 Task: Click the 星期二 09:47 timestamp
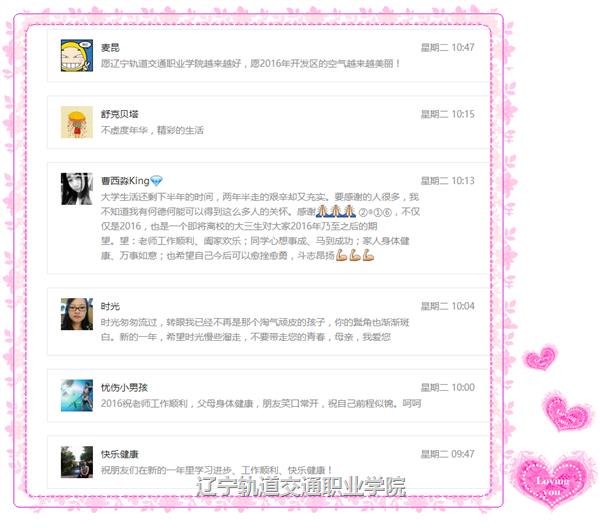click(x=447, y=454)
